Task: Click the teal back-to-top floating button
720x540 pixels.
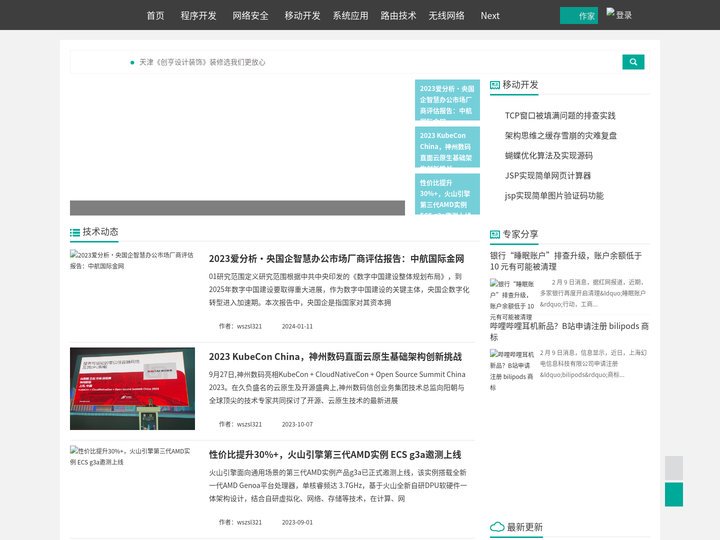Action: click(674, 494)
